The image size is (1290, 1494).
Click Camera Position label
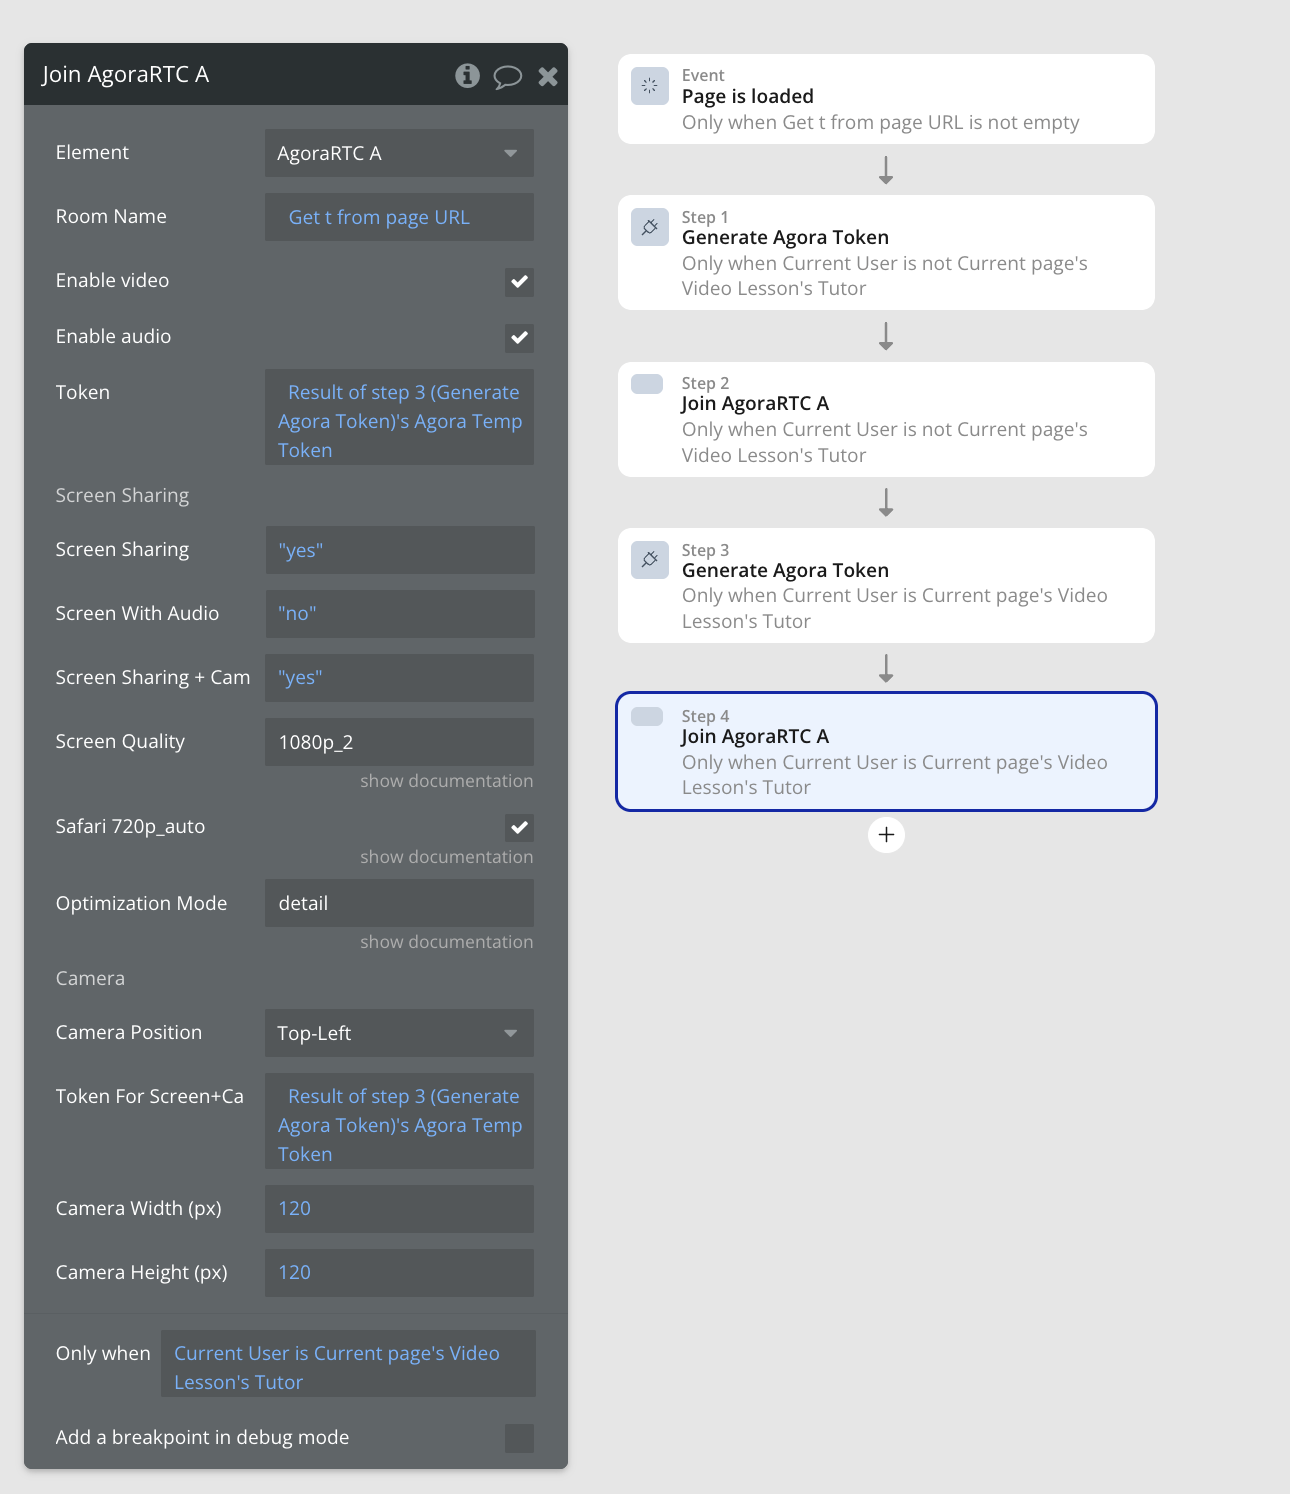coord(129,1033)
